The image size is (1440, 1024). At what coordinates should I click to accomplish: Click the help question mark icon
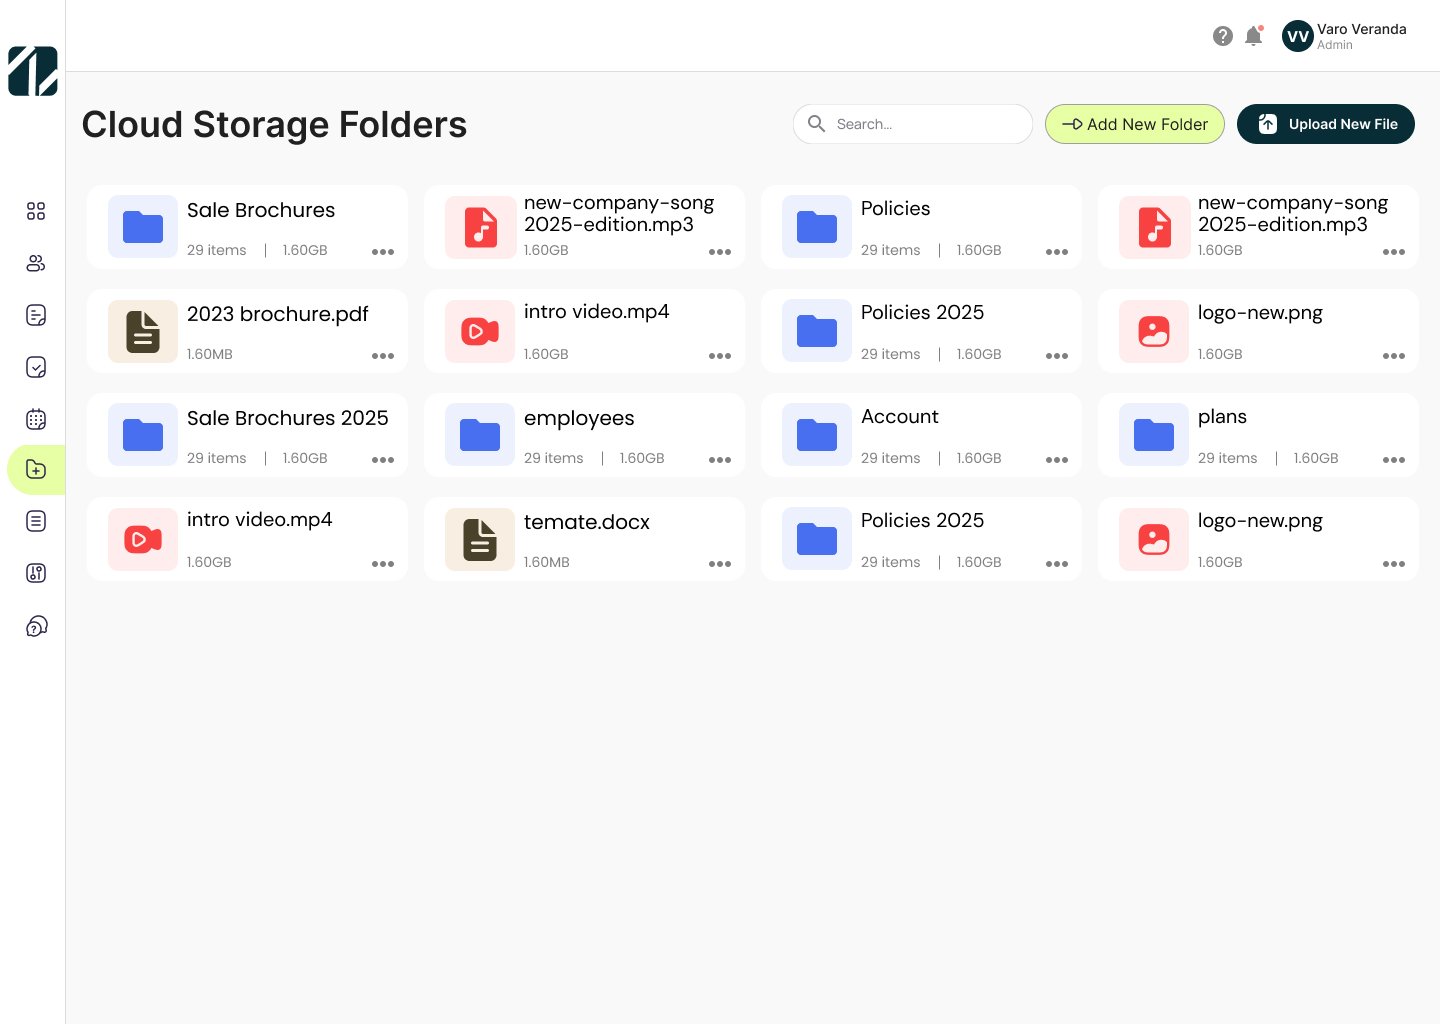(x=1222, y=37)
